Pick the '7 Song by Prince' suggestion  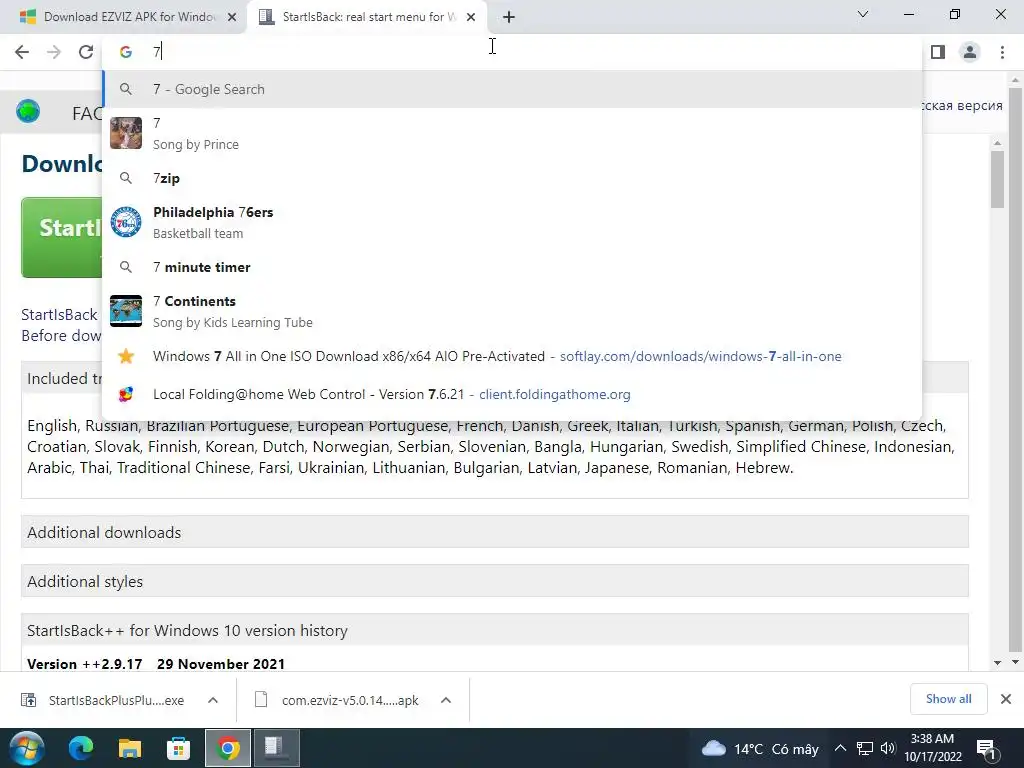(512, 133)
